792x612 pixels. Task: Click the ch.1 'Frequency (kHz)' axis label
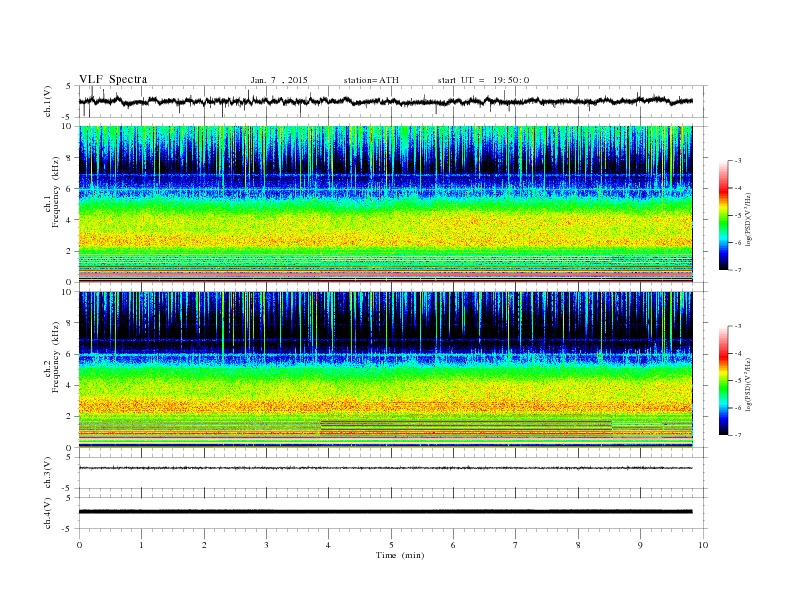coord(55,192)
